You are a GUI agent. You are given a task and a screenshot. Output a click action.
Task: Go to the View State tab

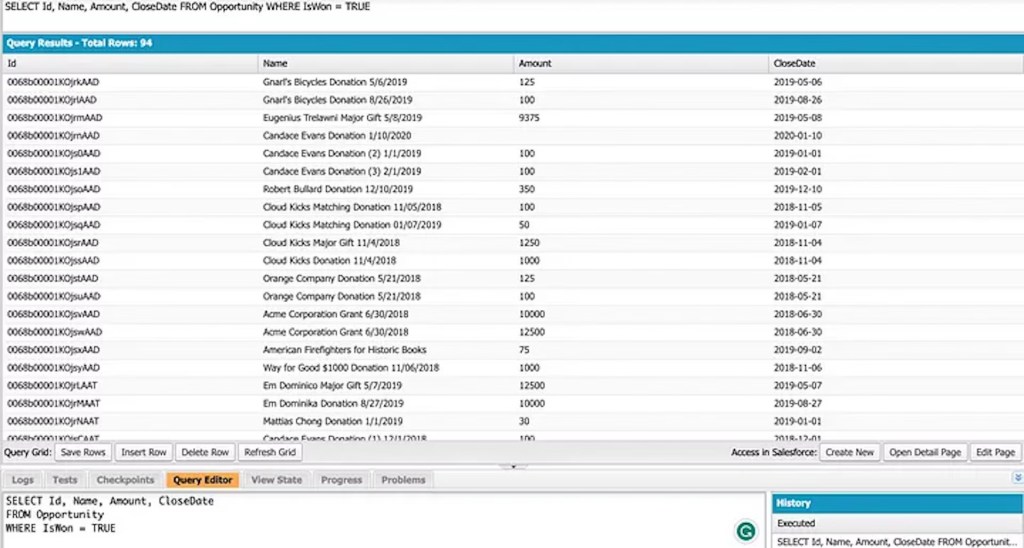[x=277, y=480]
